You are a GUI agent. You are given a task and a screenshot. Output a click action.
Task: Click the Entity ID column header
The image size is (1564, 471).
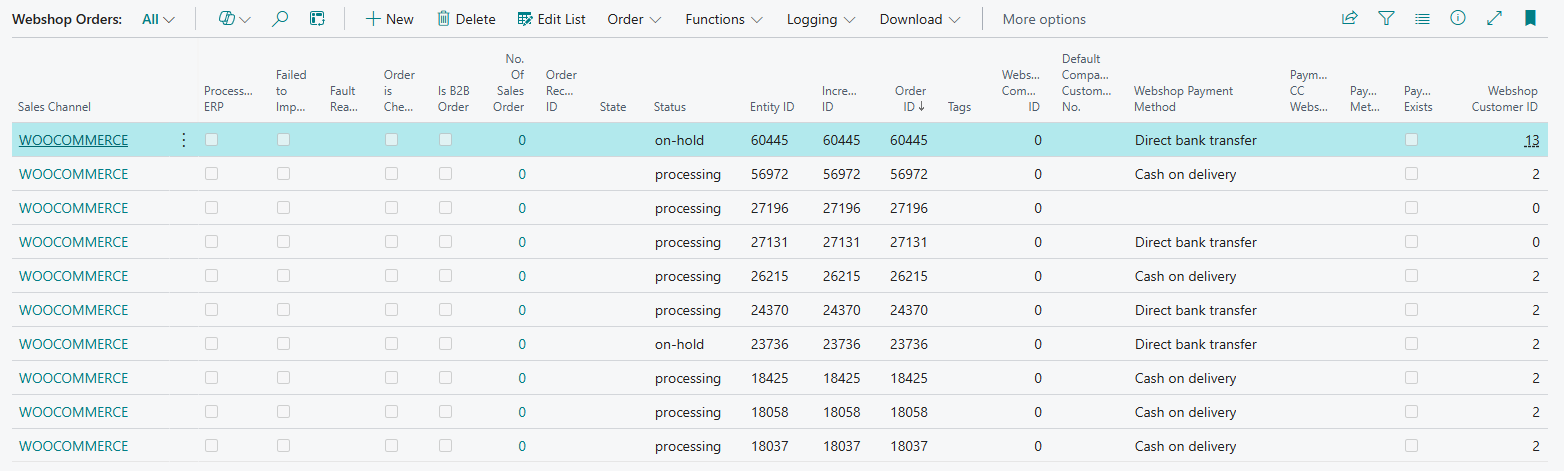pyautogui.click(x=772, y=107)
